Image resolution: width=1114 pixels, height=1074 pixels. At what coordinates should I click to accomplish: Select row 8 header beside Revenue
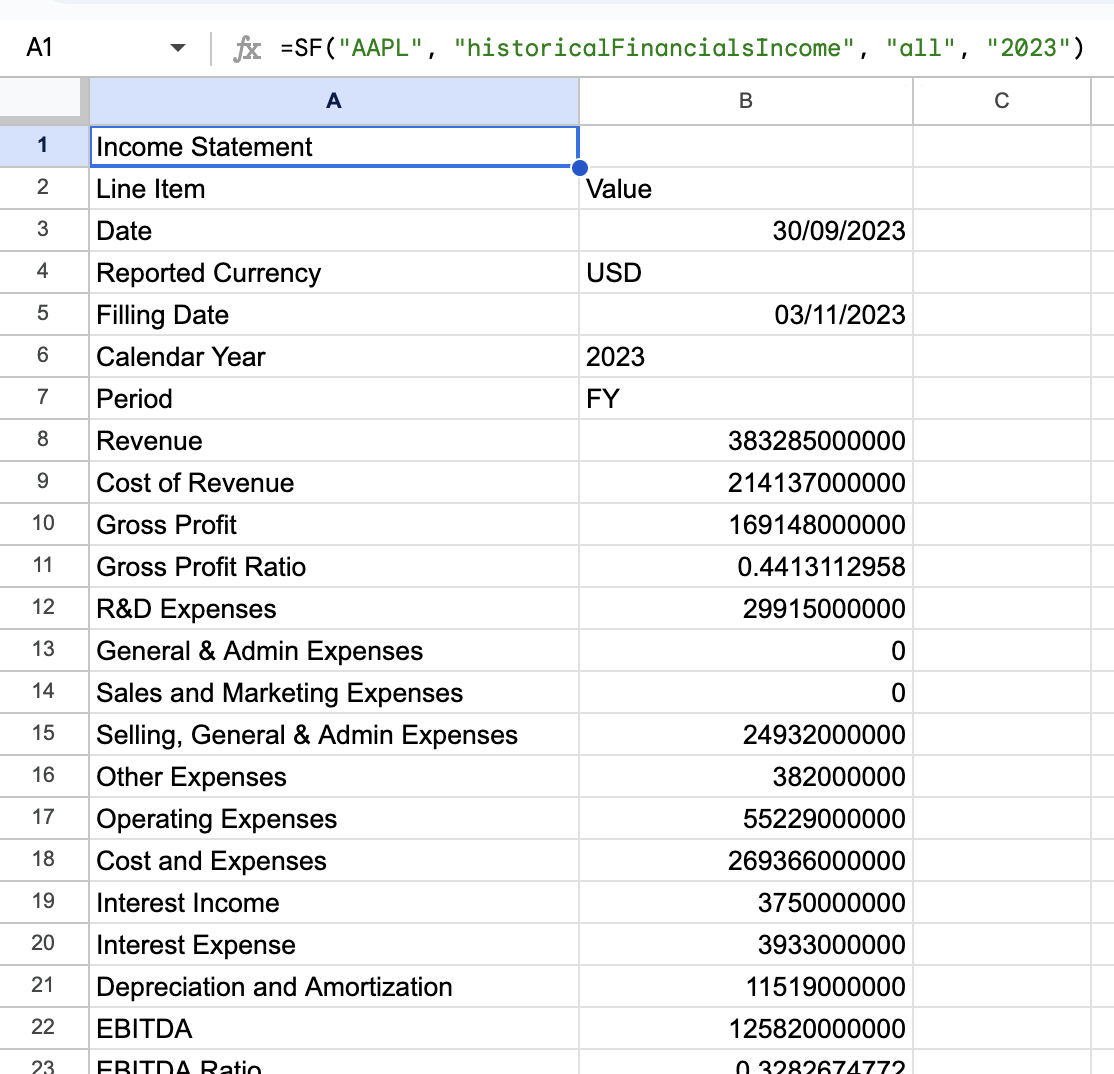pos(42,440)
